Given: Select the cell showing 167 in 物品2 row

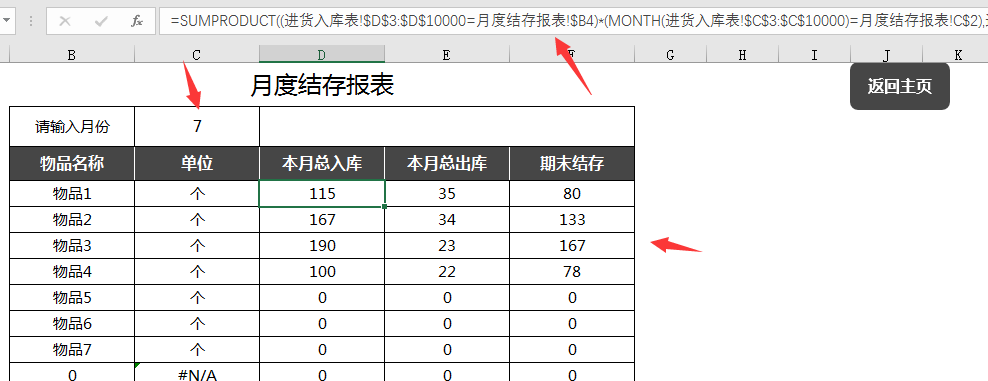Looking at the screenshot, I should [x=322, y=219].
